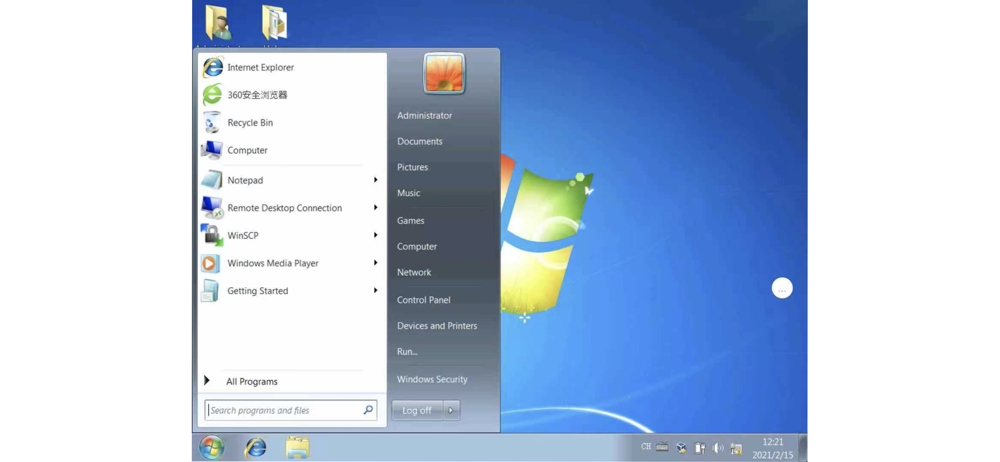This screenshot has height=462, width=1000.
Task: Click the CH language indicator in tray
Action: pos(646,447)
